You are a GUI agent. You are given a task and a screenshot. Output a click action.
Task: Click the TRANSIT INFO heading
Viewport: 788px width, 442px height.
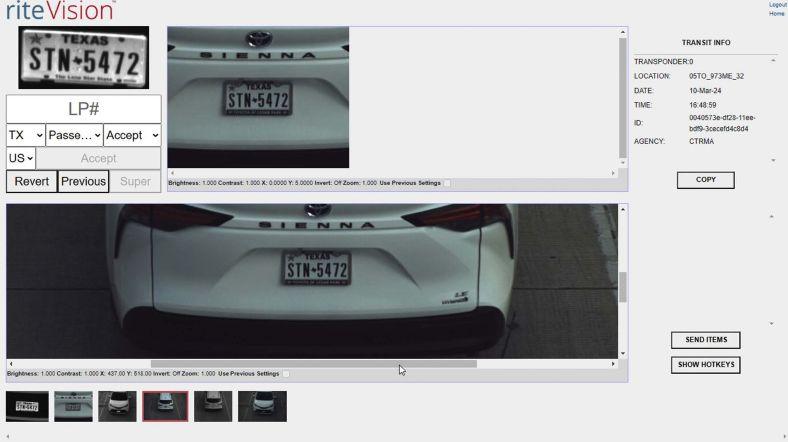706,43
